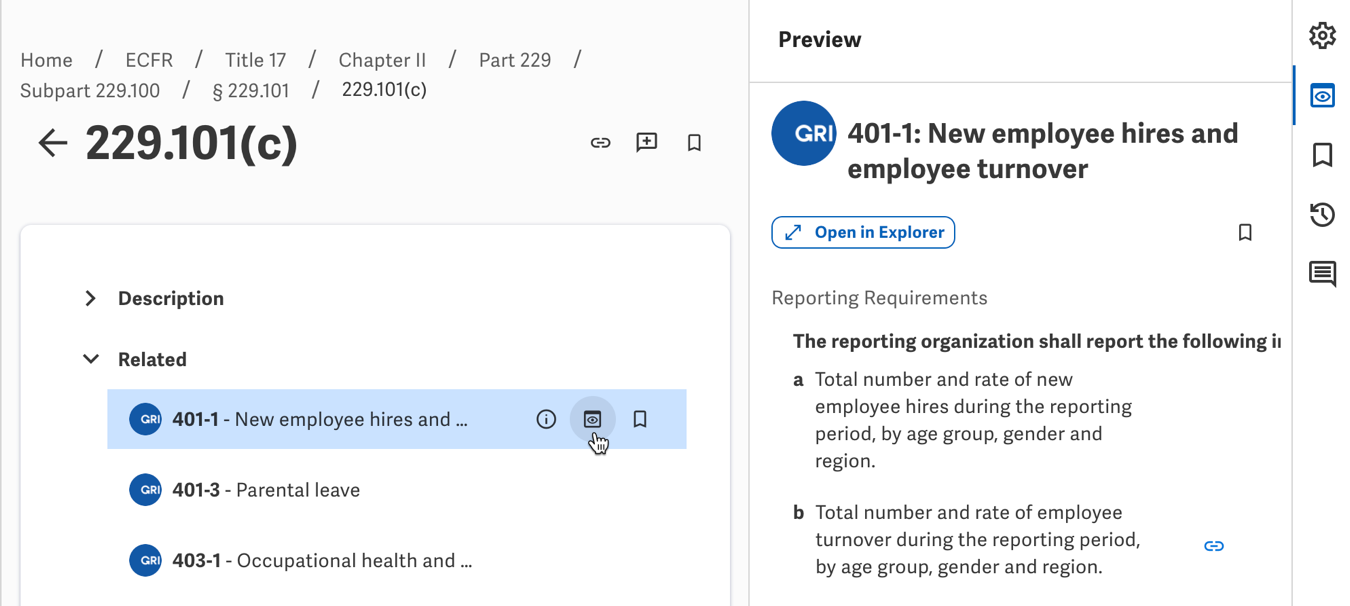This screenshot has width=1350, height=606.
Task: Bookmark the 401-1 item in Preview panel
Action: [1245, 232]
